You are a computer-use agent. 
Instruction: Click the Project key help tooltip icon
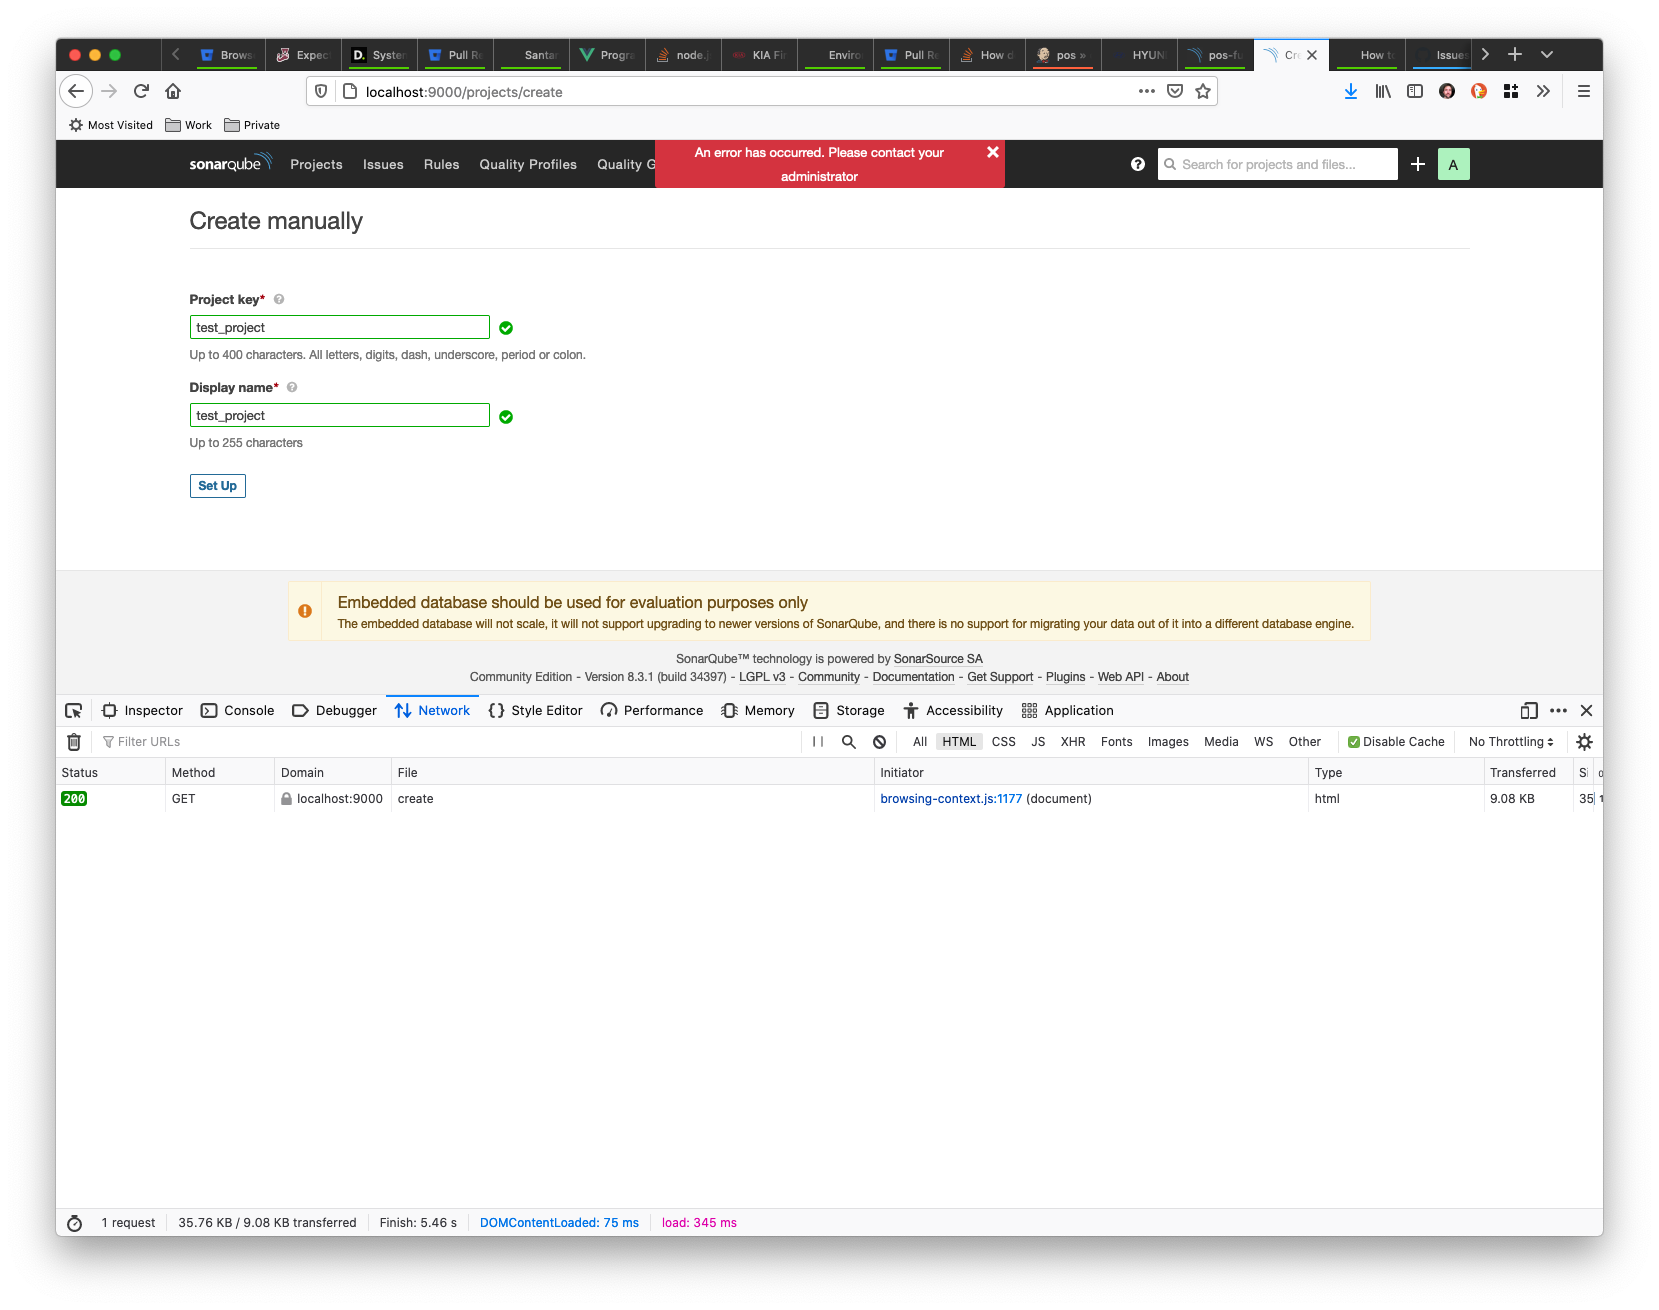pyautogui.click(x=279, y=299)
